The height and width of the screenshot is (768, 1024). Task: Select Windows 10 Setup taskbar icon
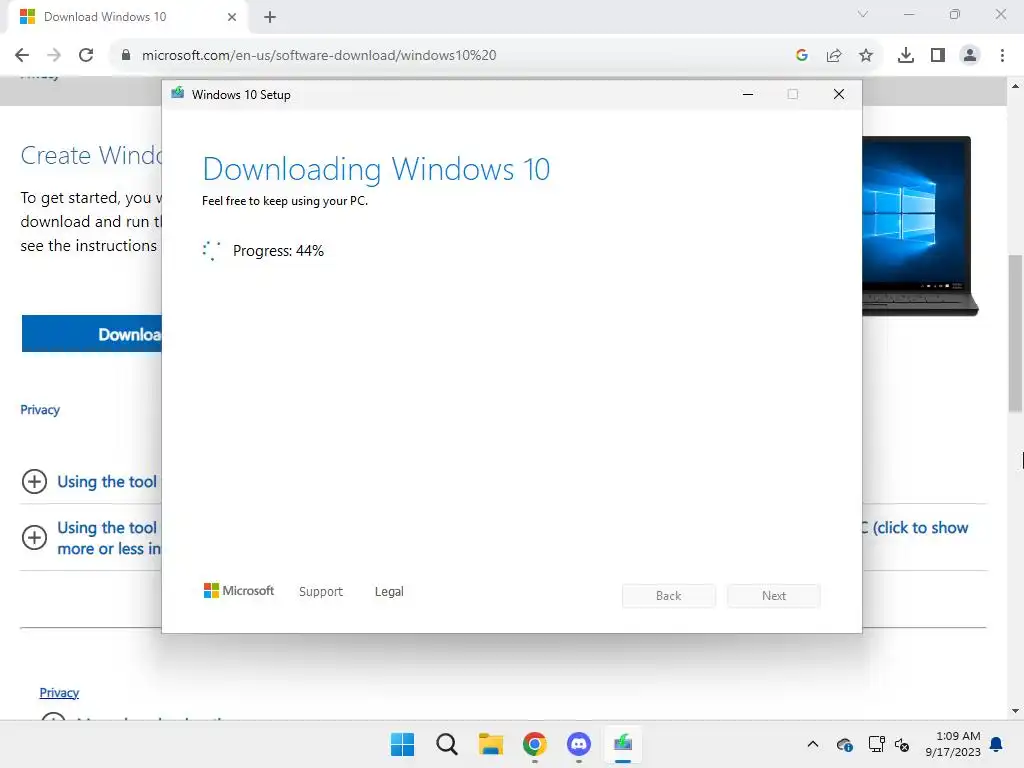tap(623, 744)
